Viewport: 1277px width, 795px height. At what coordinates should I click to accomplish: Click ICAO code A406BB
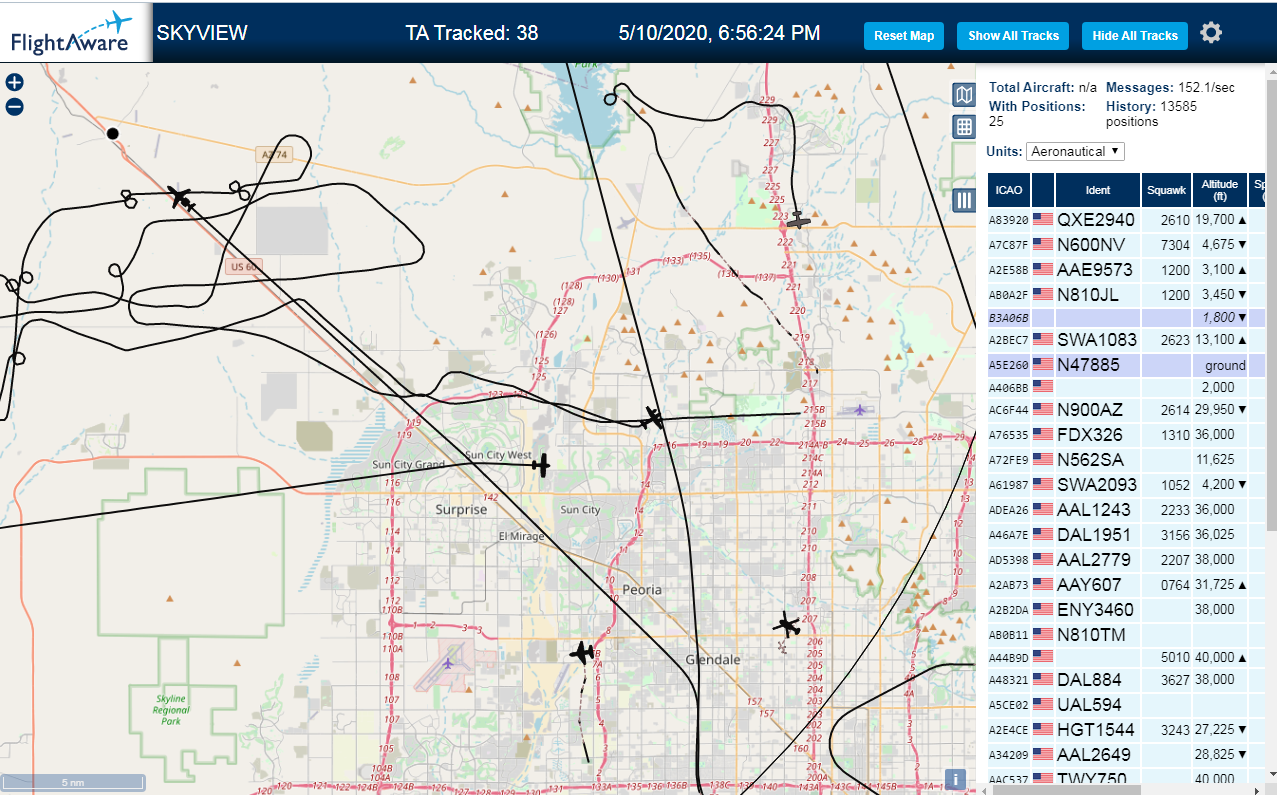point(1008,388)
